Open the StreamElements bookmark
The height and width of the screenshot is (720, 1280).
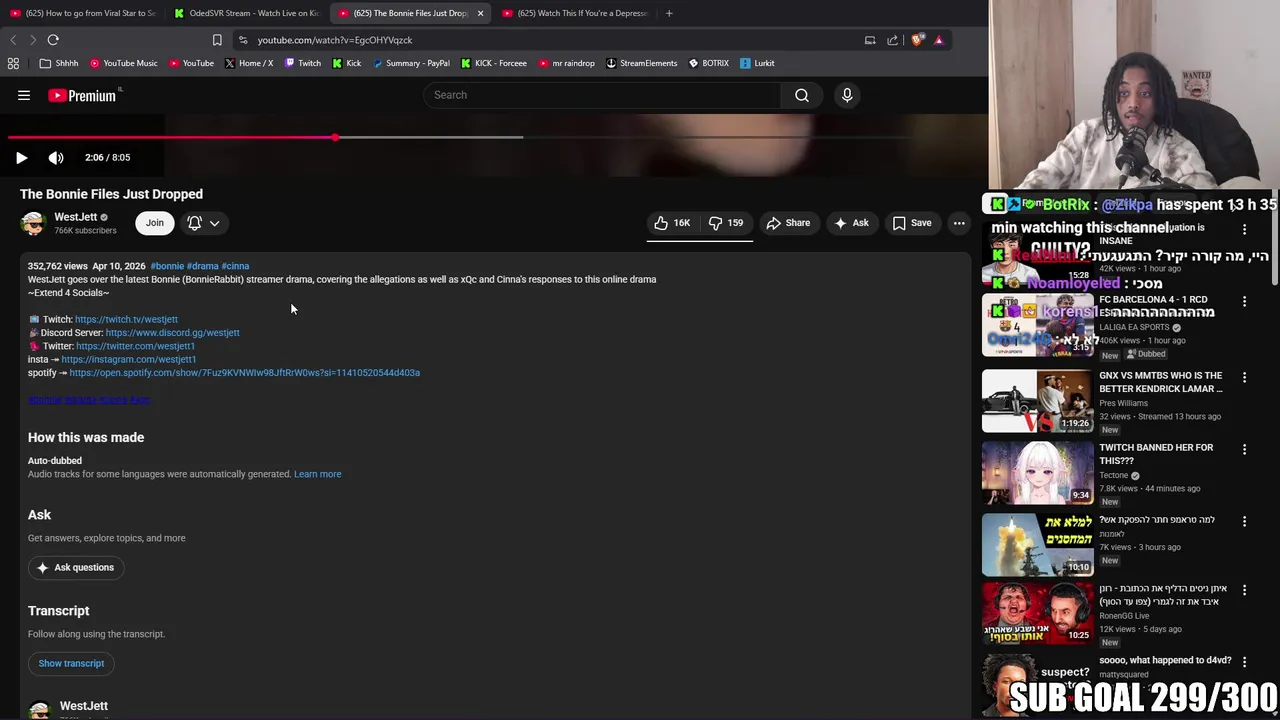pyautogui.click(x=641, y=63)
